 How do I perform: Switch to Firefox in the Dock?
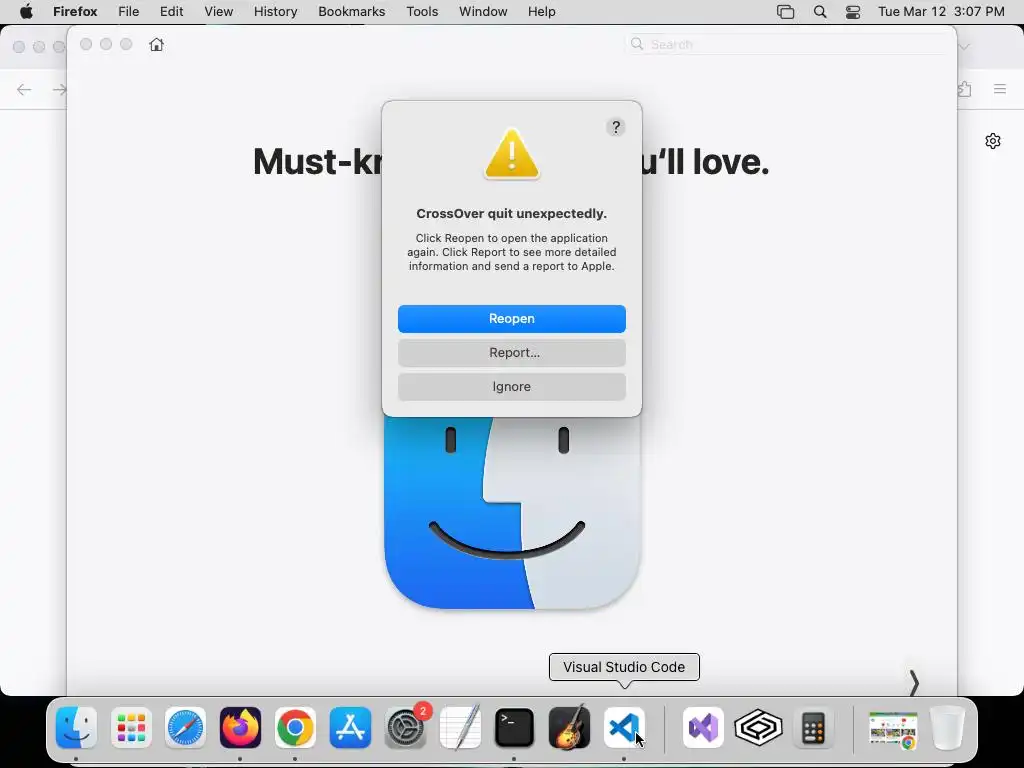(x=240, y=728)
